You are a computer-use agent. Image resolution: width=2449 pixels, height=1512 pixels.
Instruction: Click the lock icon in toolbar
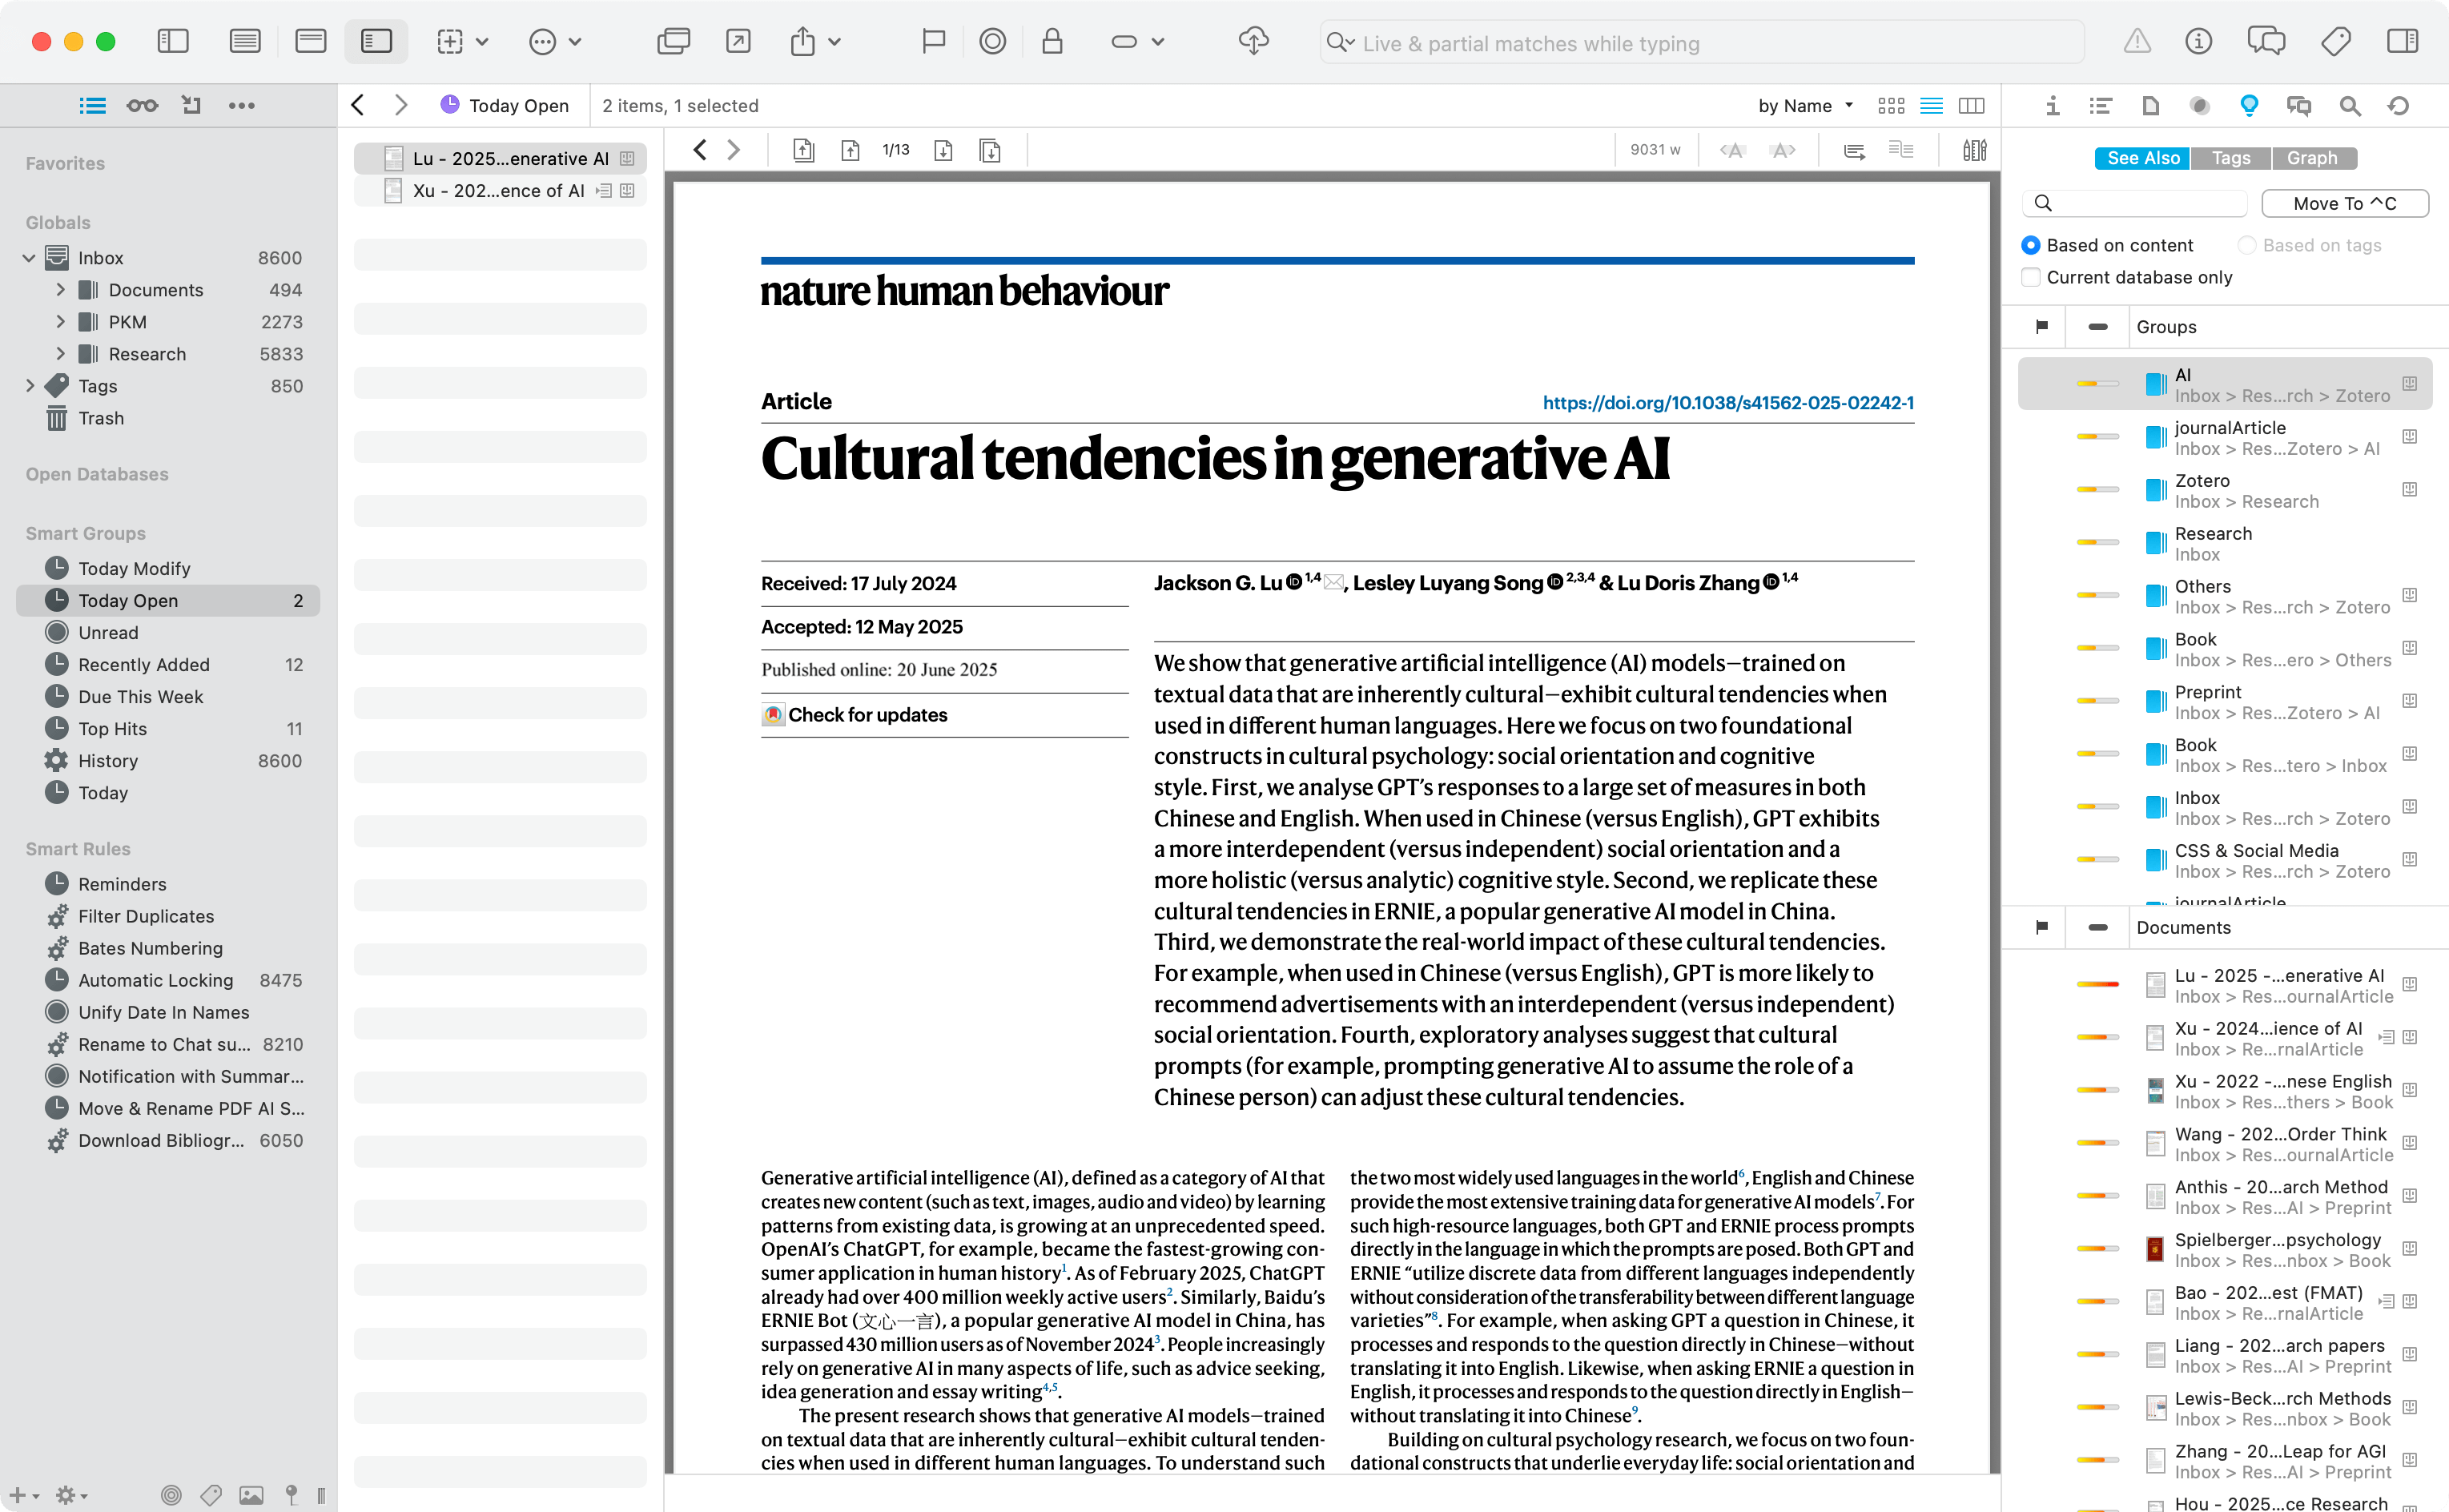point(1052,41)
